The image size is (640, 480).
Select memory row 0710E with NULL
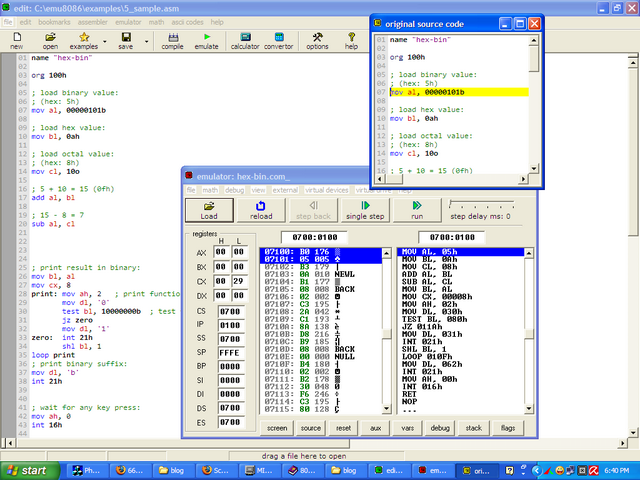pyautogui.click(x=320, y=357)
